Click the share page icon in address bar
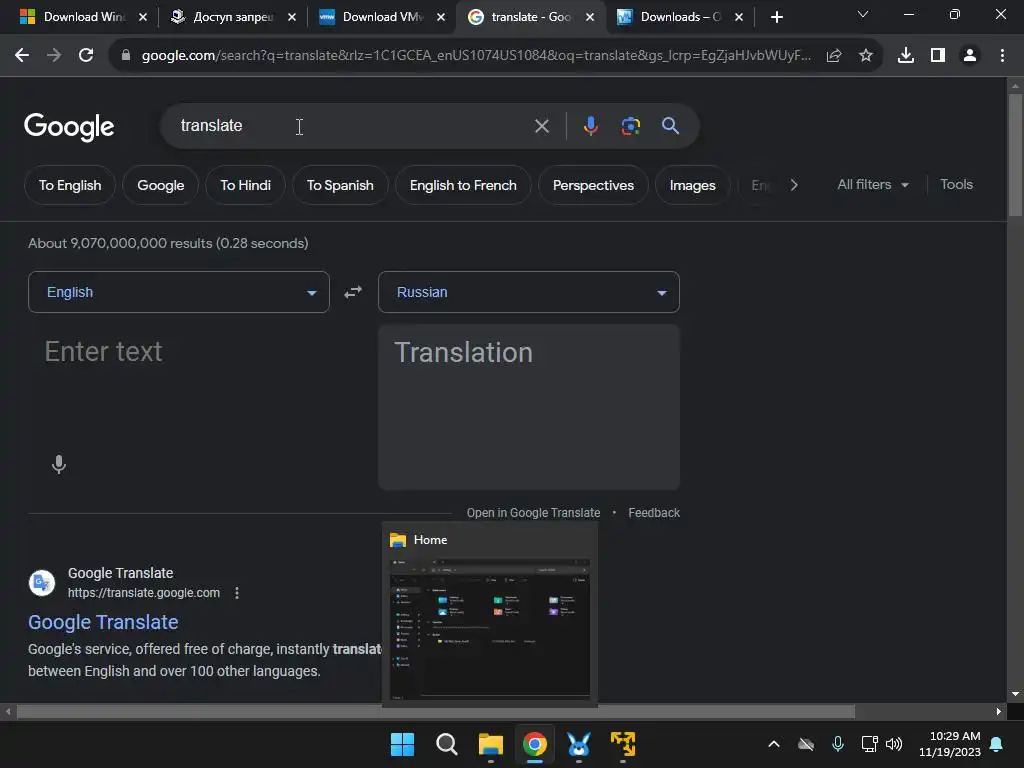Image resolution: width=1024 pixels, height=768 pixels. pos(833,56)
